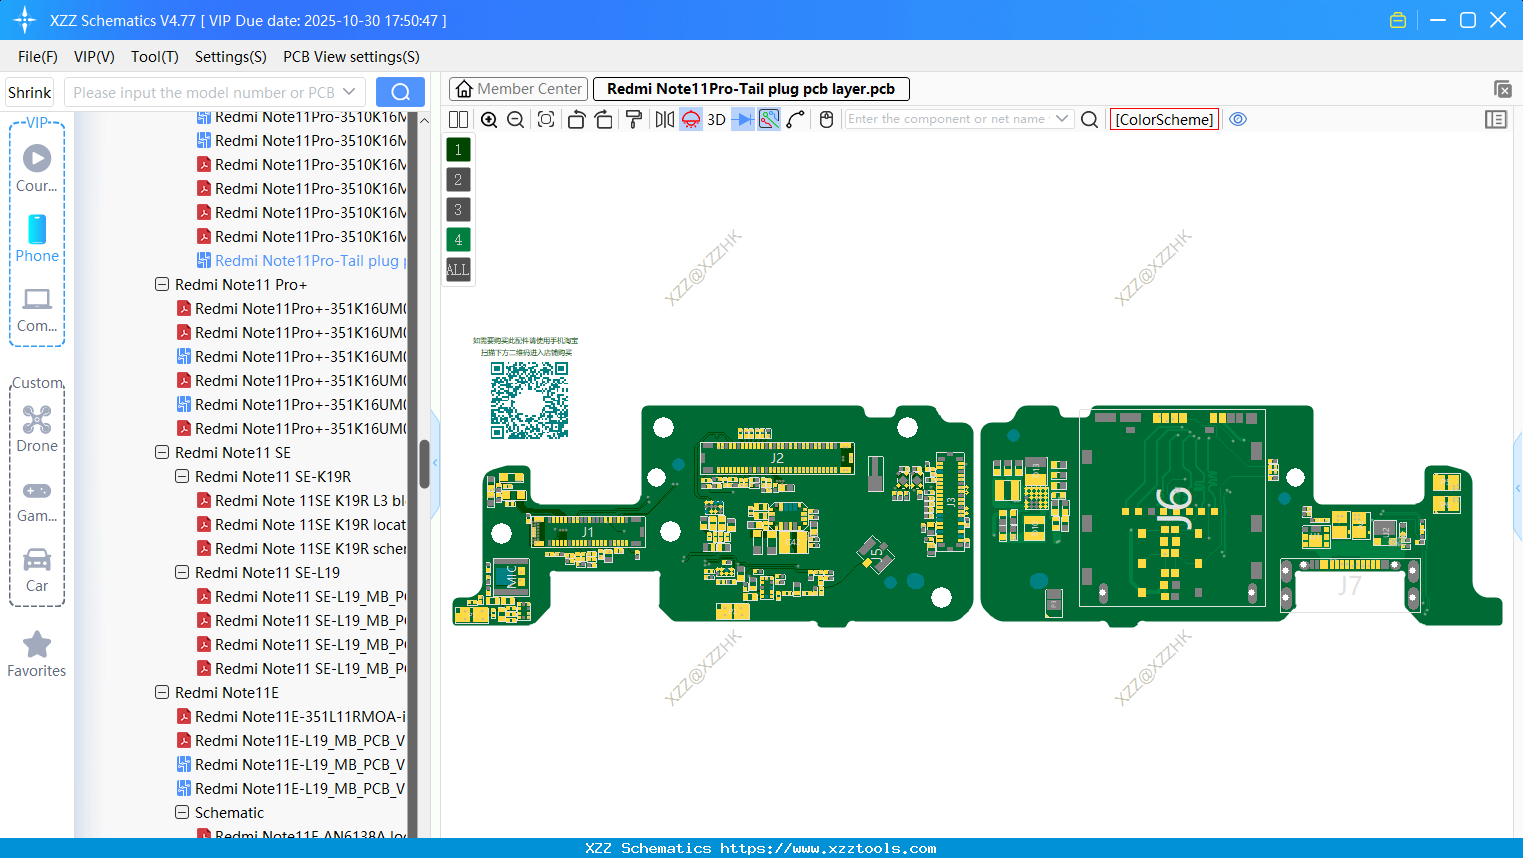Click the Member Center home icon
Screen dimensions: 1523x858
click(464, 89)
